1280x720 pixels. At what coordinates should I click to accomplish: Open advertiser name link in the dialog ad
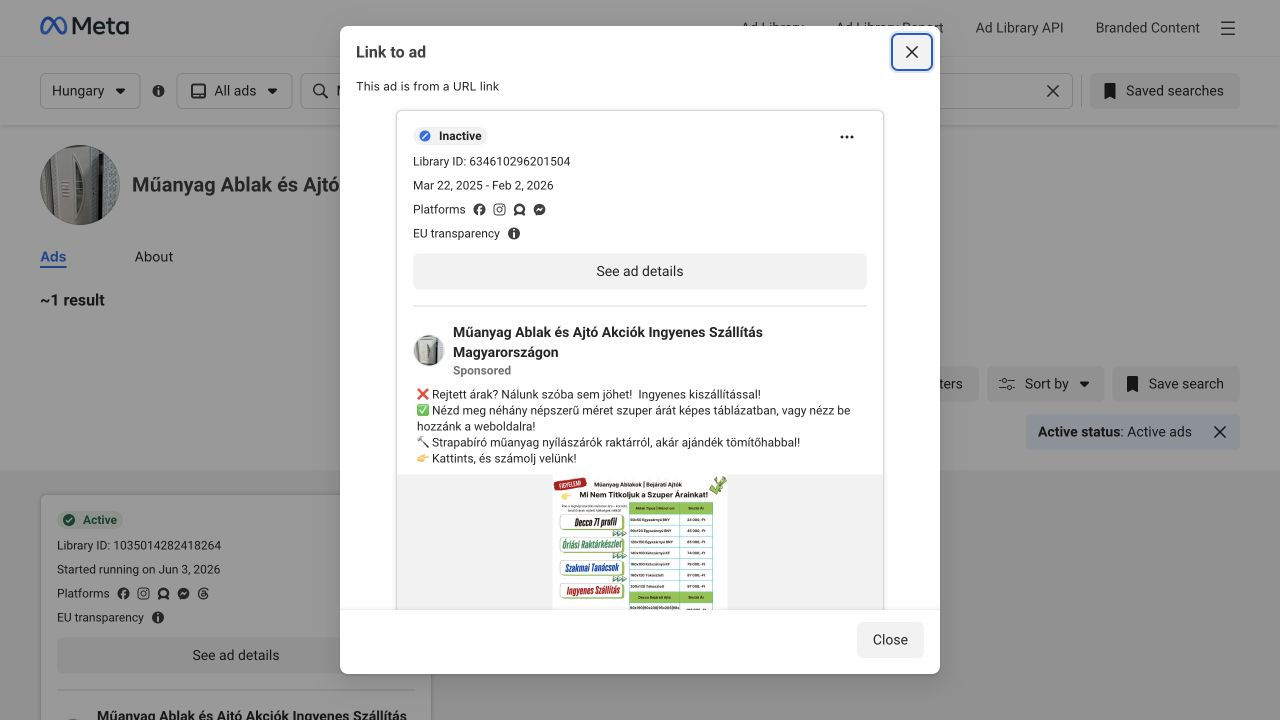608,342
